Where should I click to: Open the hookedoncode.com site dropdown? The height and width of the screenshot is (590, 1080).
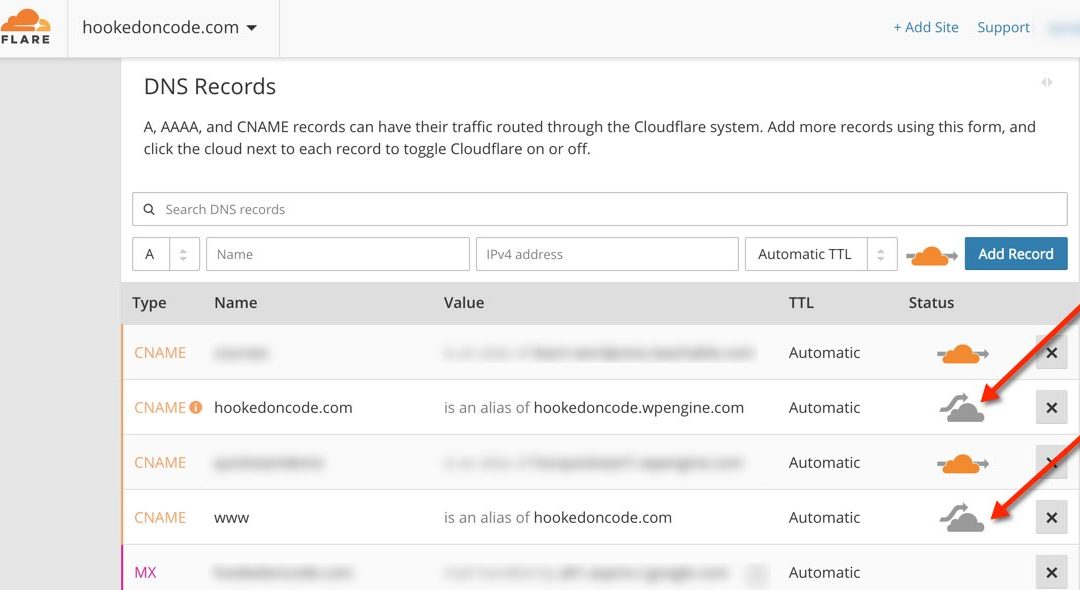click(x=169, y=28)
